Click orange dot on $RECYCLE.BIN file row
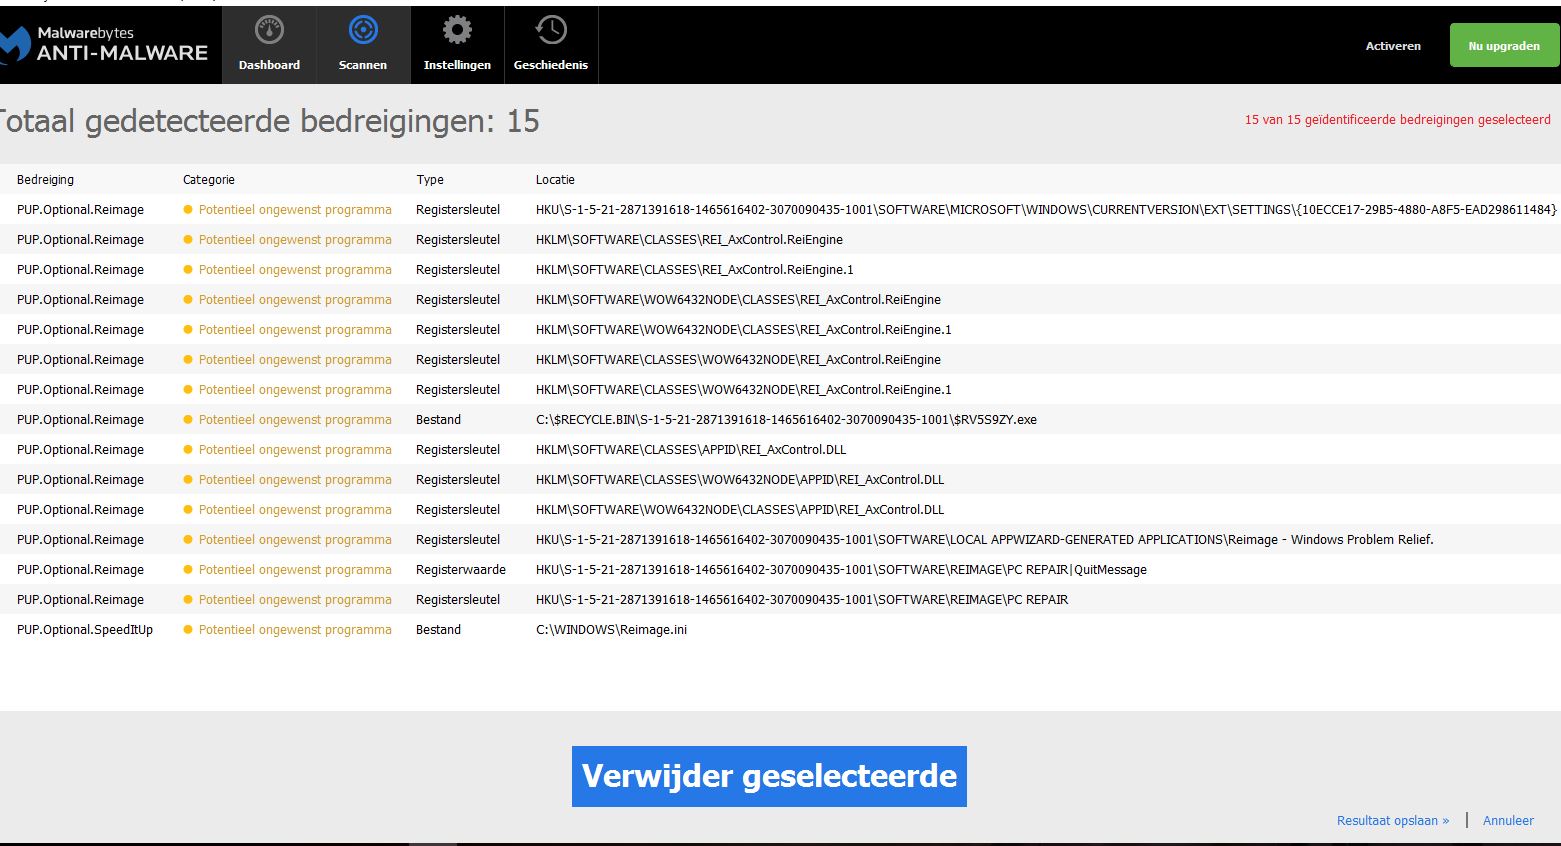Image resolution: width=1561 pixels, height=846 pixels. (188, 420)
